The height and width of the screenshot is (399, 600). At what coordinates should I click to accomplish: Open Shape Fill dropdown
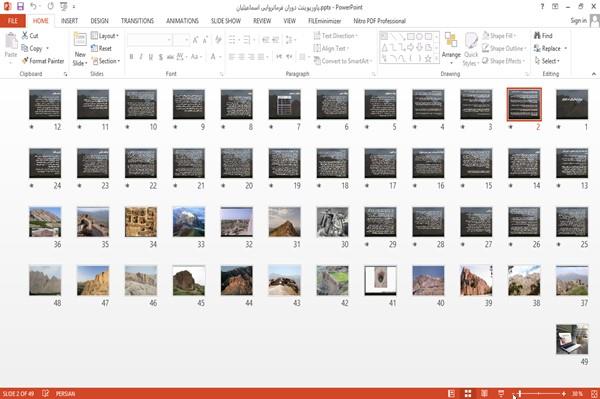click(x=499, y=36)
